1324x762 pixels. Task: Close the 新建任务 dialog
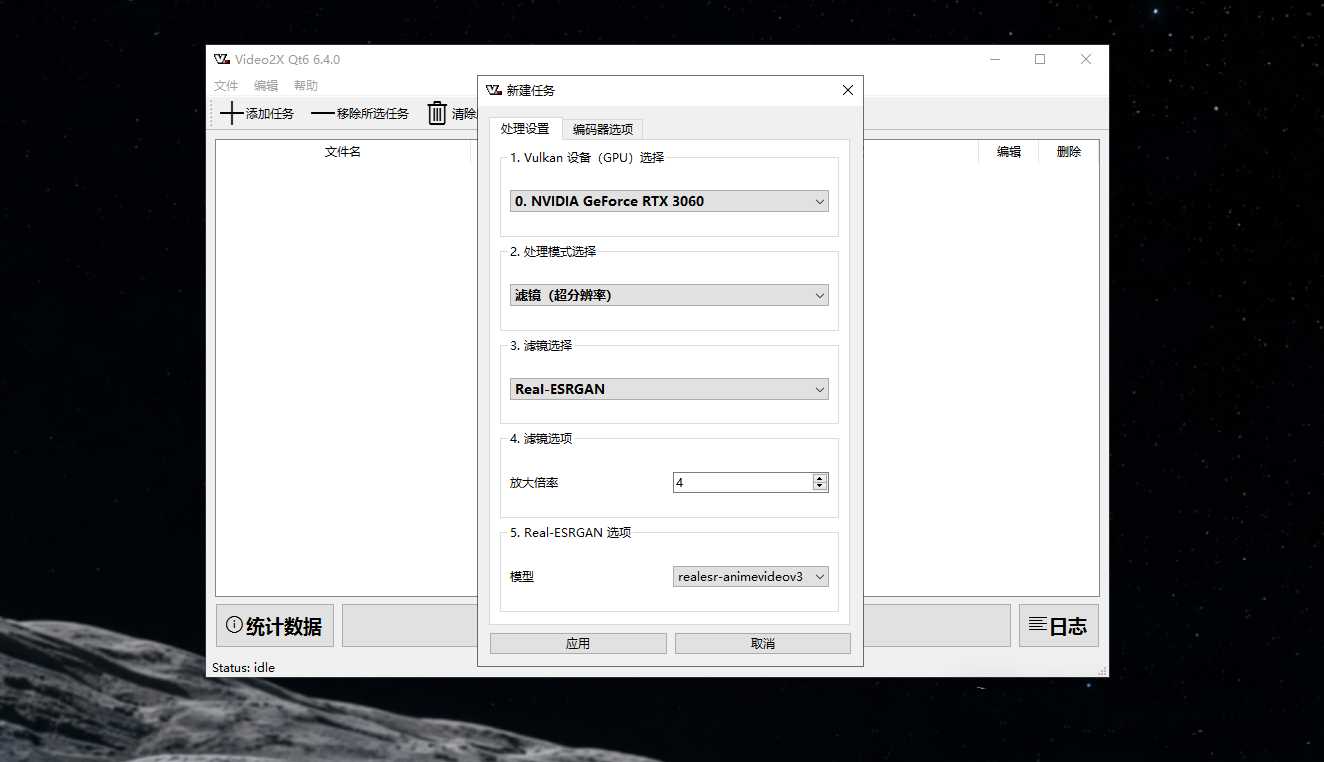(848, 90)
